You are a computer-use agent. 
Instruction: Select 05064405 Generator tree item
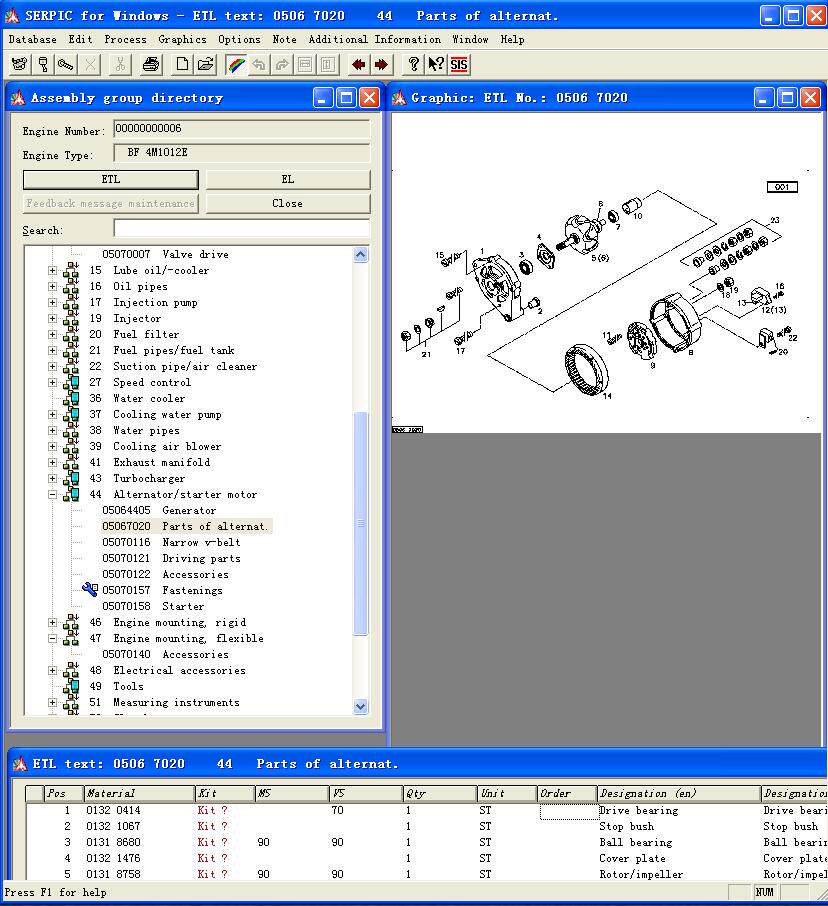(x=159, y=510)
